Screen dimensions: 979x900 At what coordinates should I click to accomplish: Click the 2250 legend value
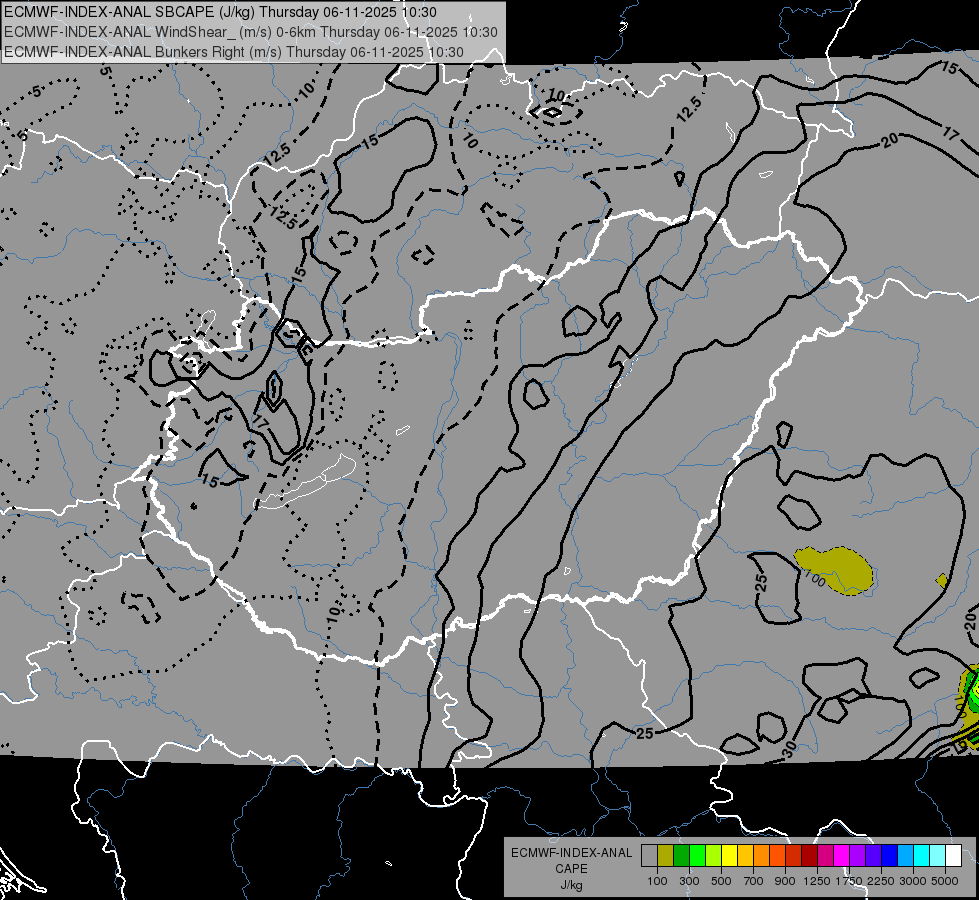(881, 881)
